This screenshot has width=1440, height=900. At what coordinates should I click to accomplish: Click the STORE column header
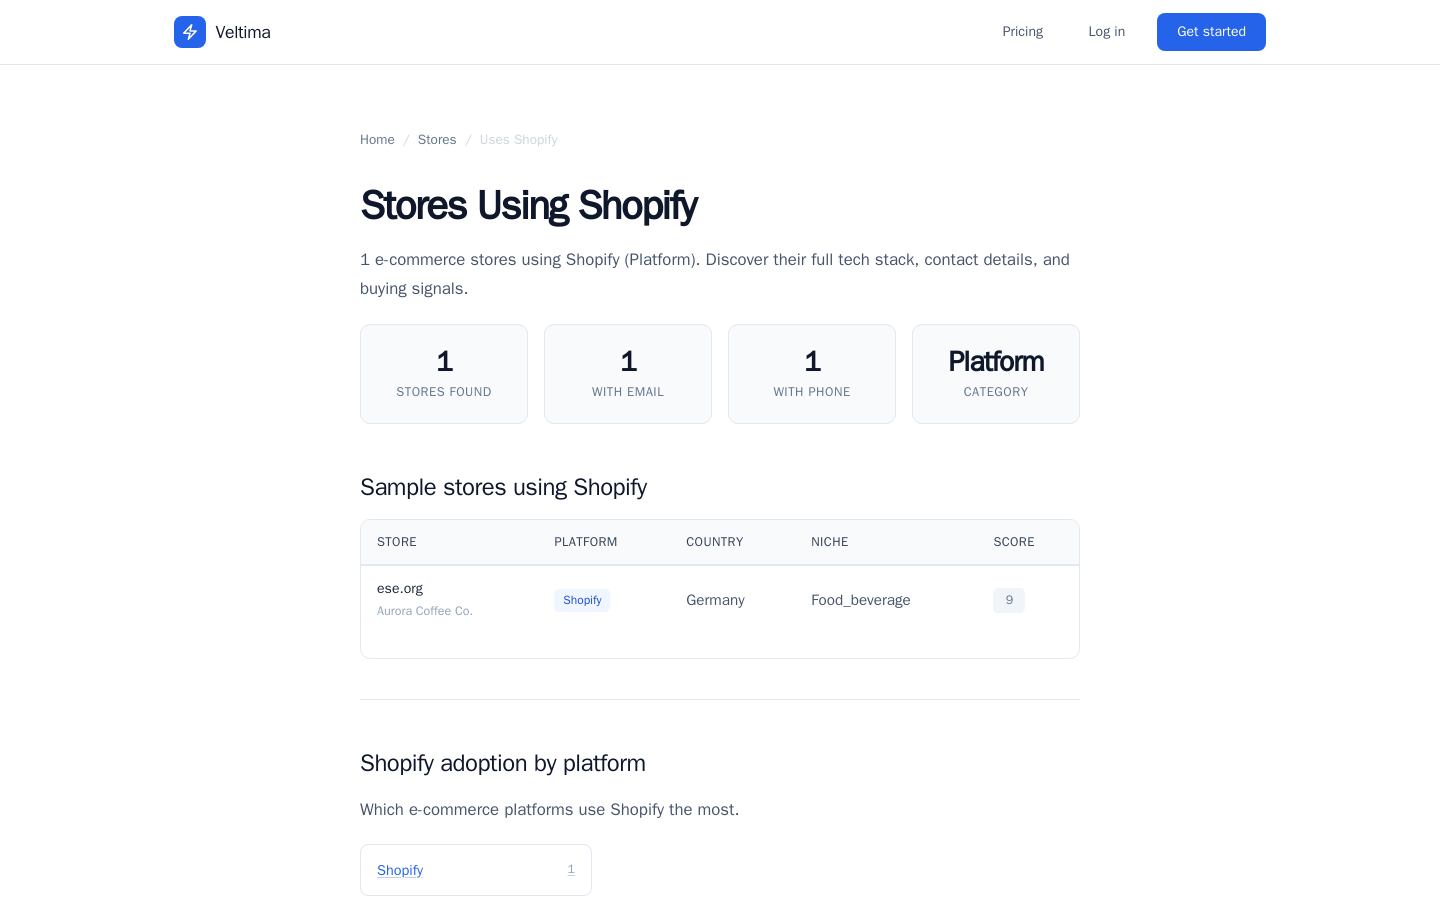pyautogui.click(x=397, y=542)
